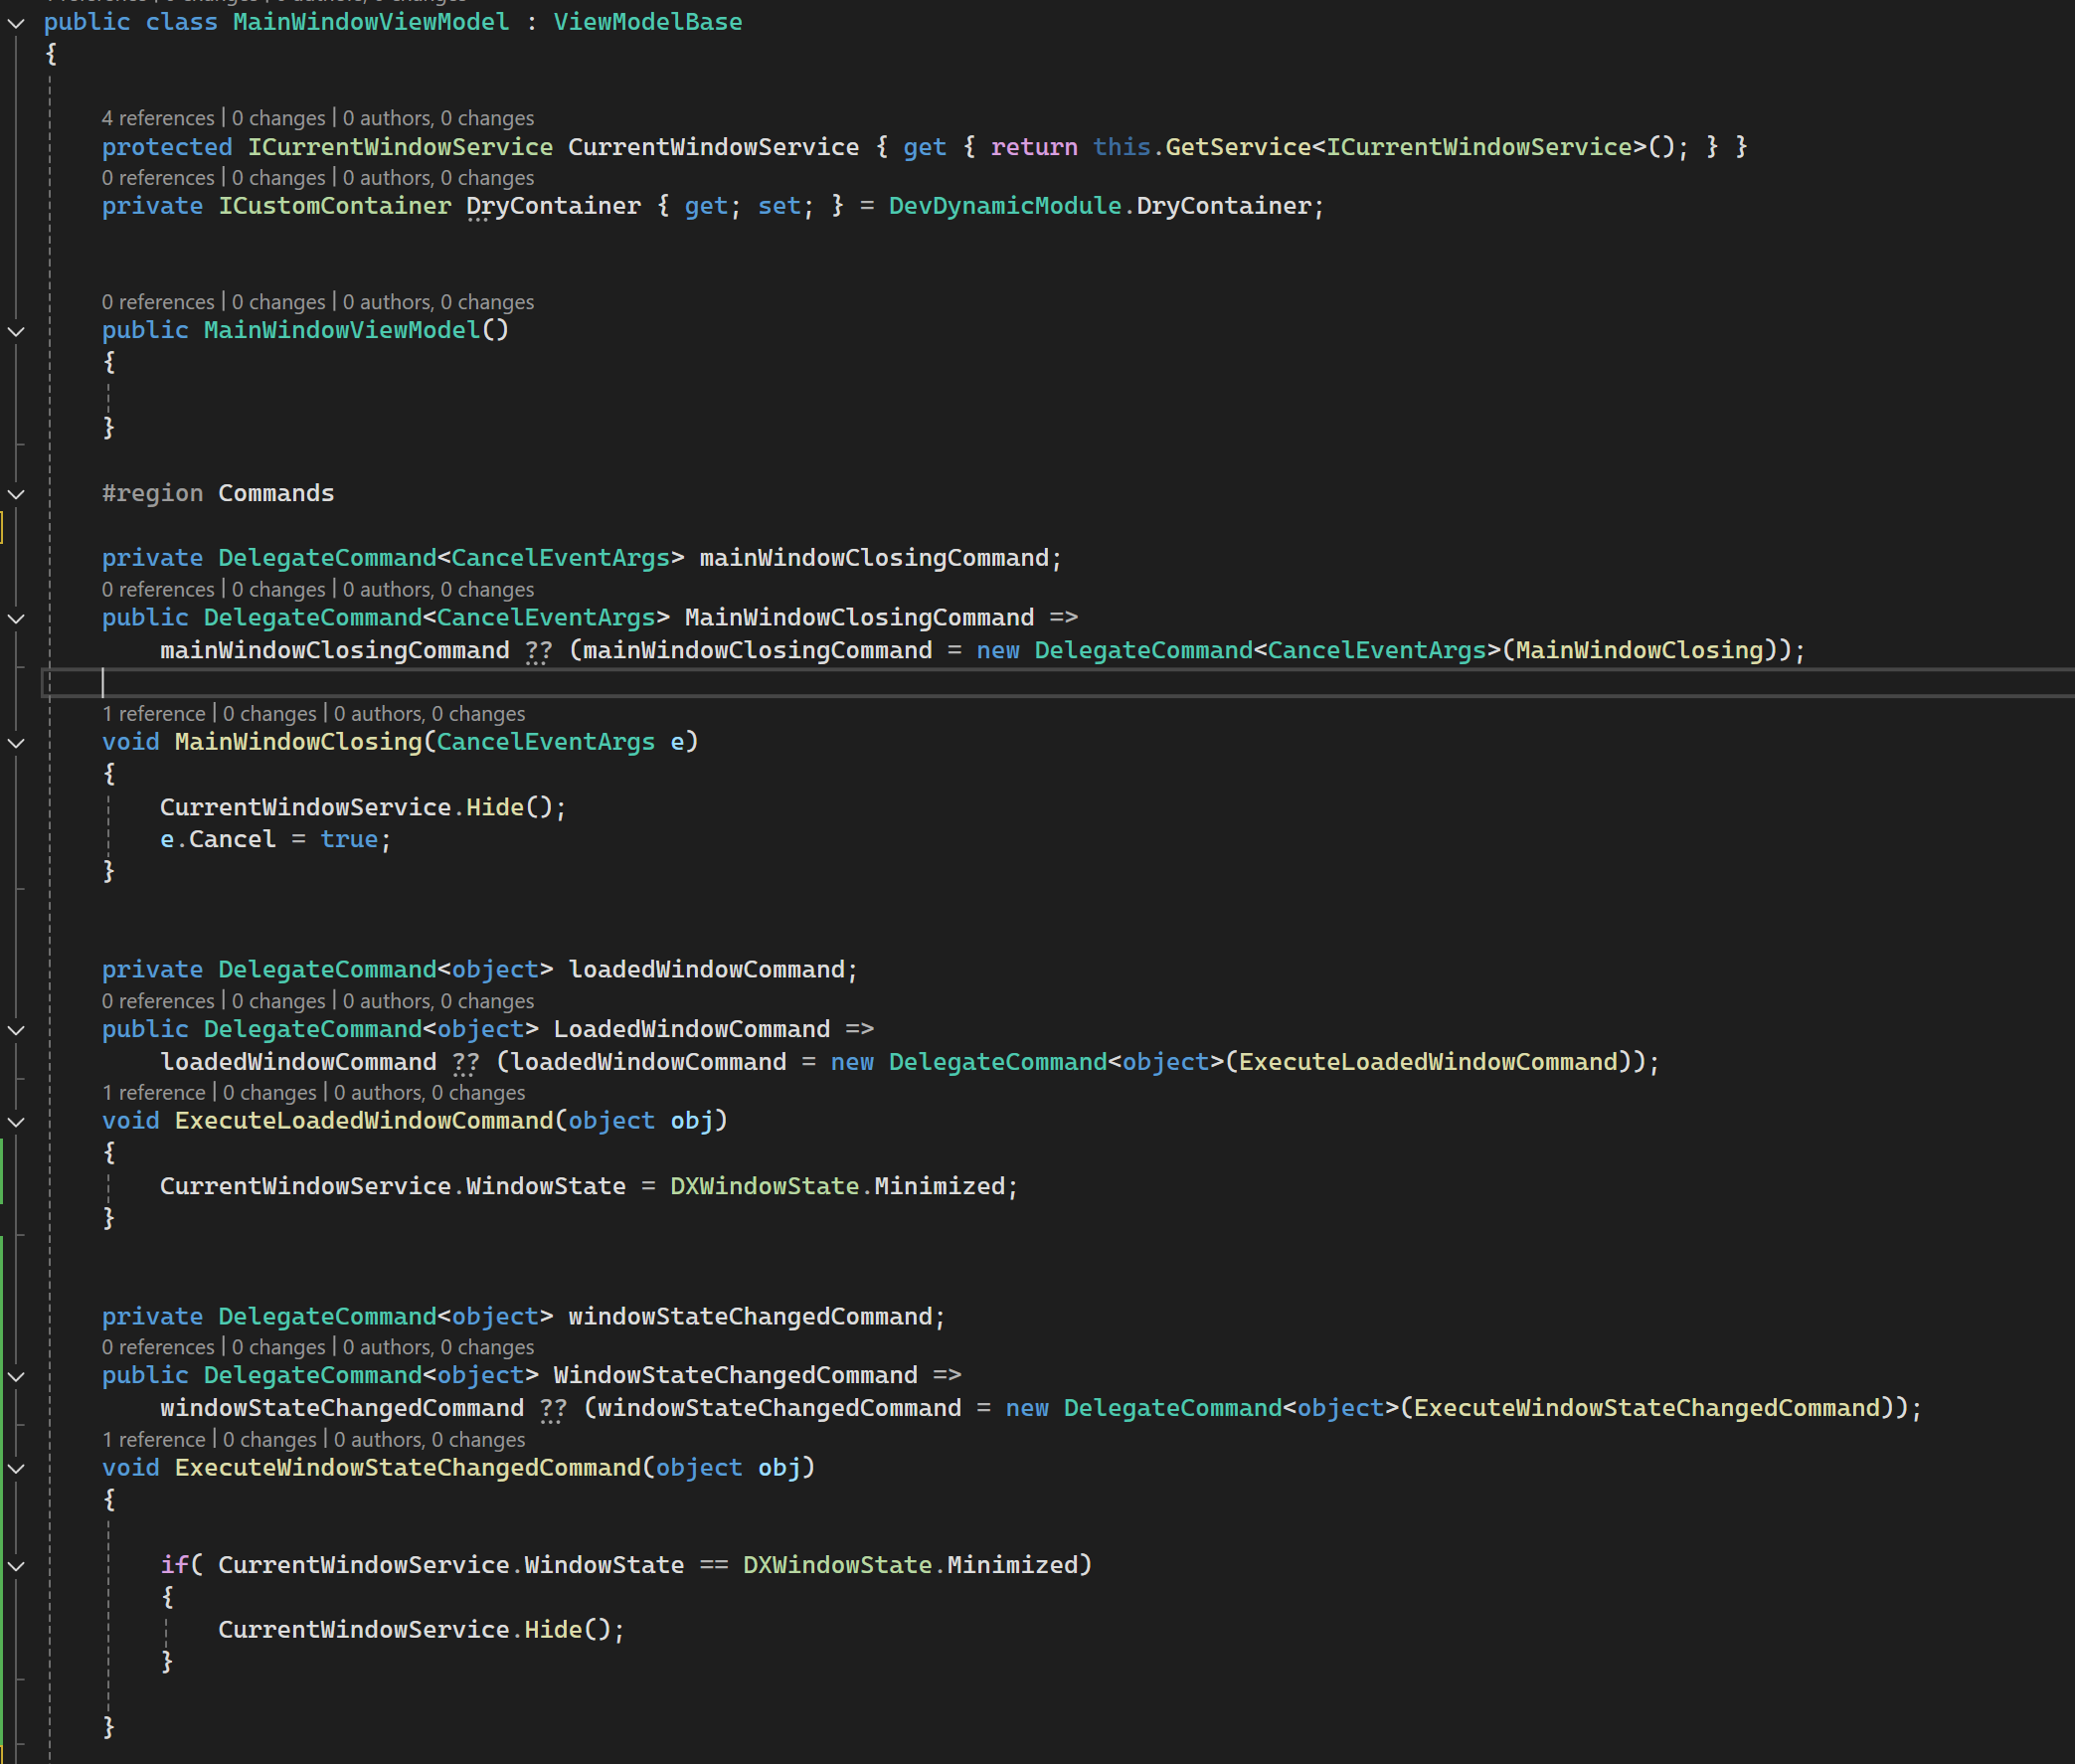Click the ViewModelBase base class name
Image resolution: width=2075 pixels, height=1764 pixels.
tap(647, 22)
